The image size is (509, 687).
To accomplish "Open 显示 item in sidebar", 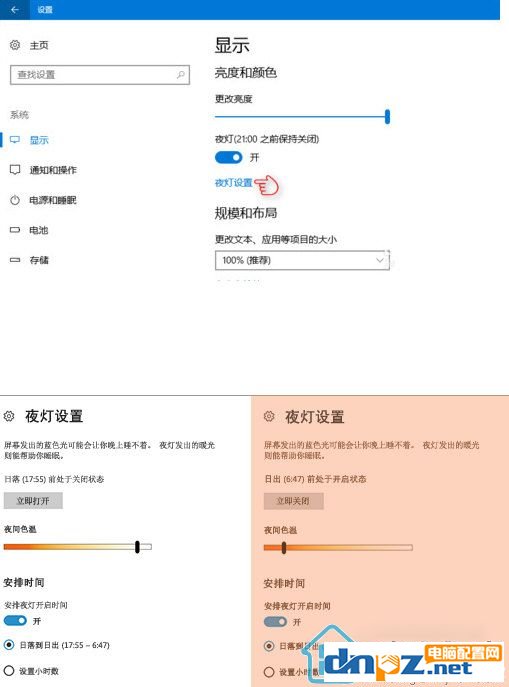I will click(x=39, y=140).
